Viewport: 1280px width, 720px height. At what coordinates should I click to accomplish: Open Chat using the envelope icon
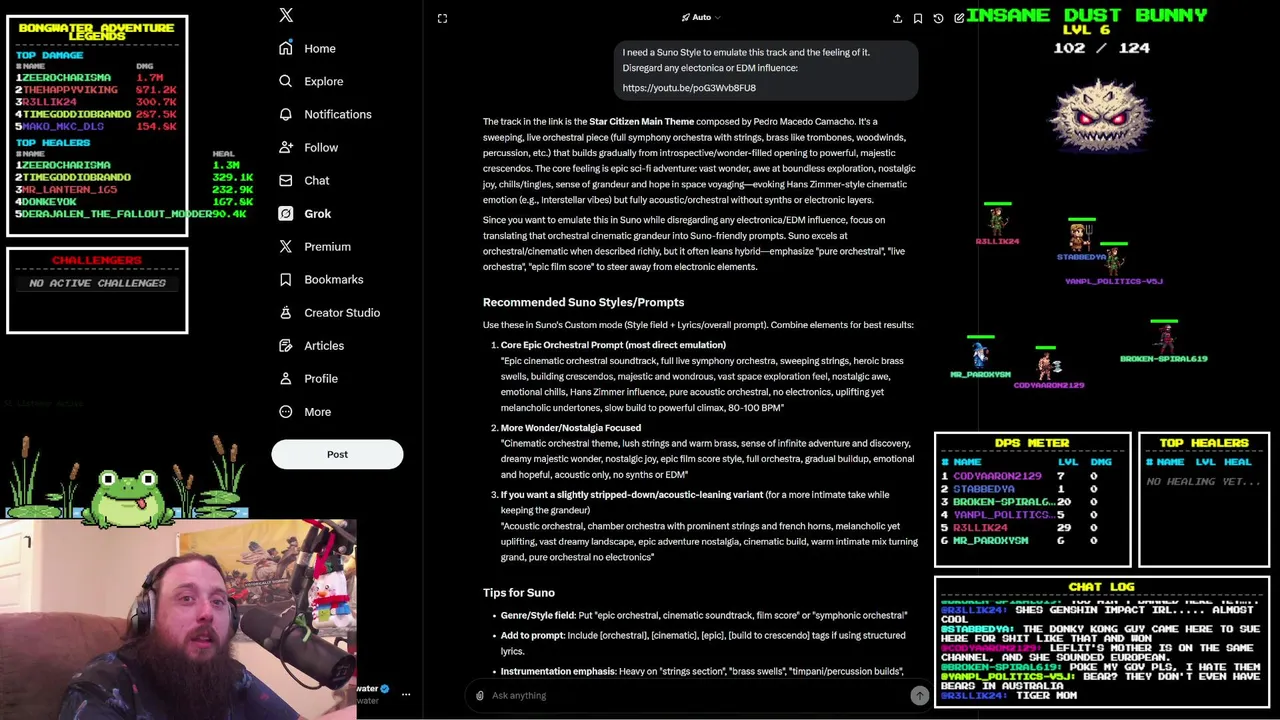tap(286, 180)
